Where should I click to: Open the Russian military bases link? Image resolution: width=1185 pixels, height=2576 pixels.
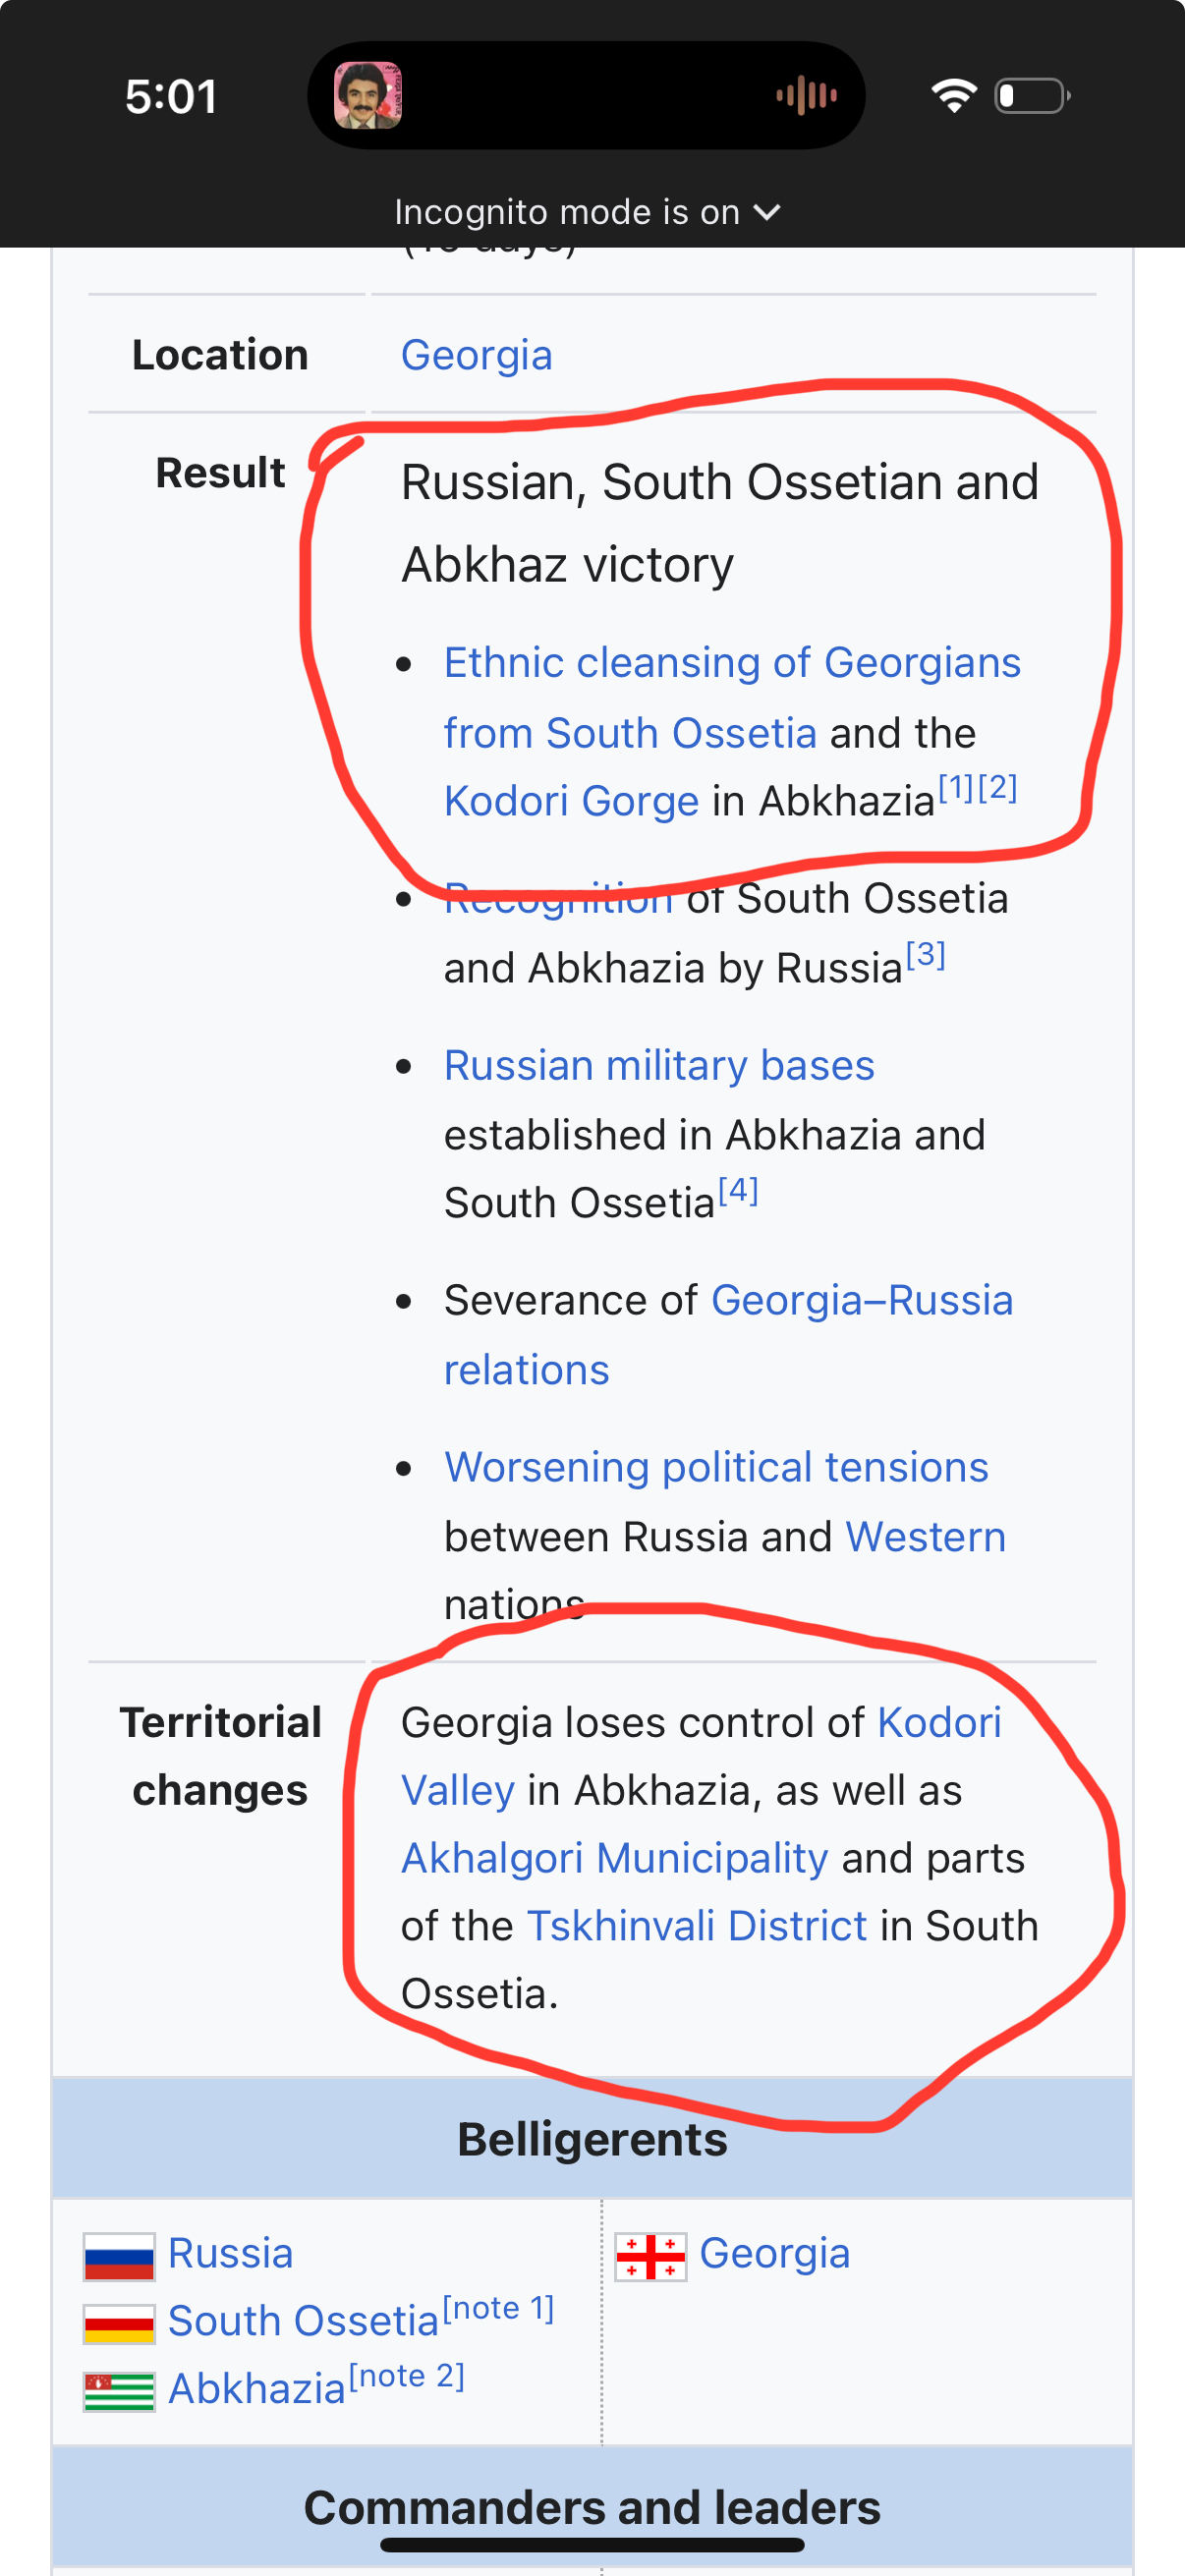(x=659, y=1066)
